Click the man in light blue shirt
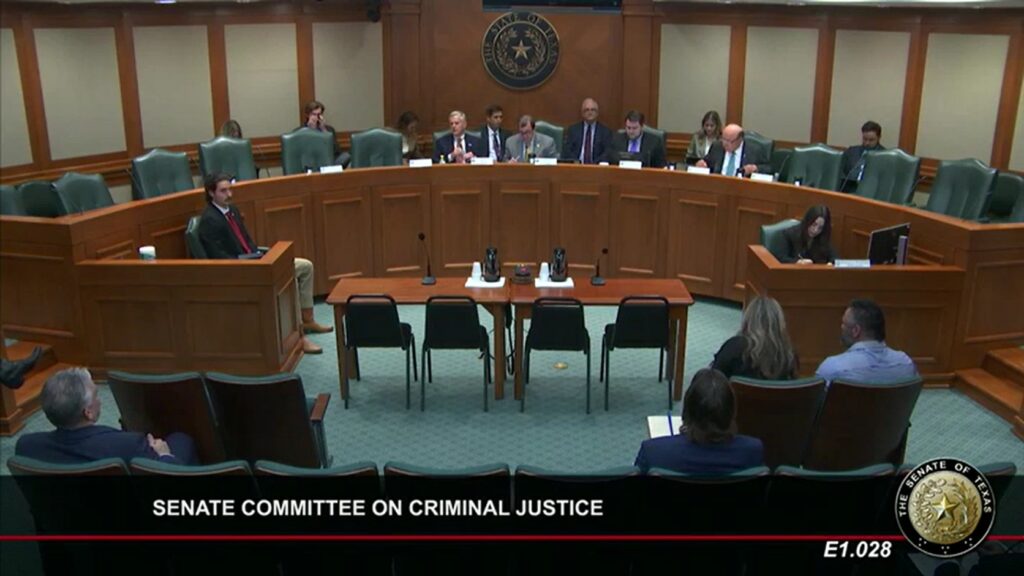The height and width of the screenshot is (576, 1024). coord(866,342)
